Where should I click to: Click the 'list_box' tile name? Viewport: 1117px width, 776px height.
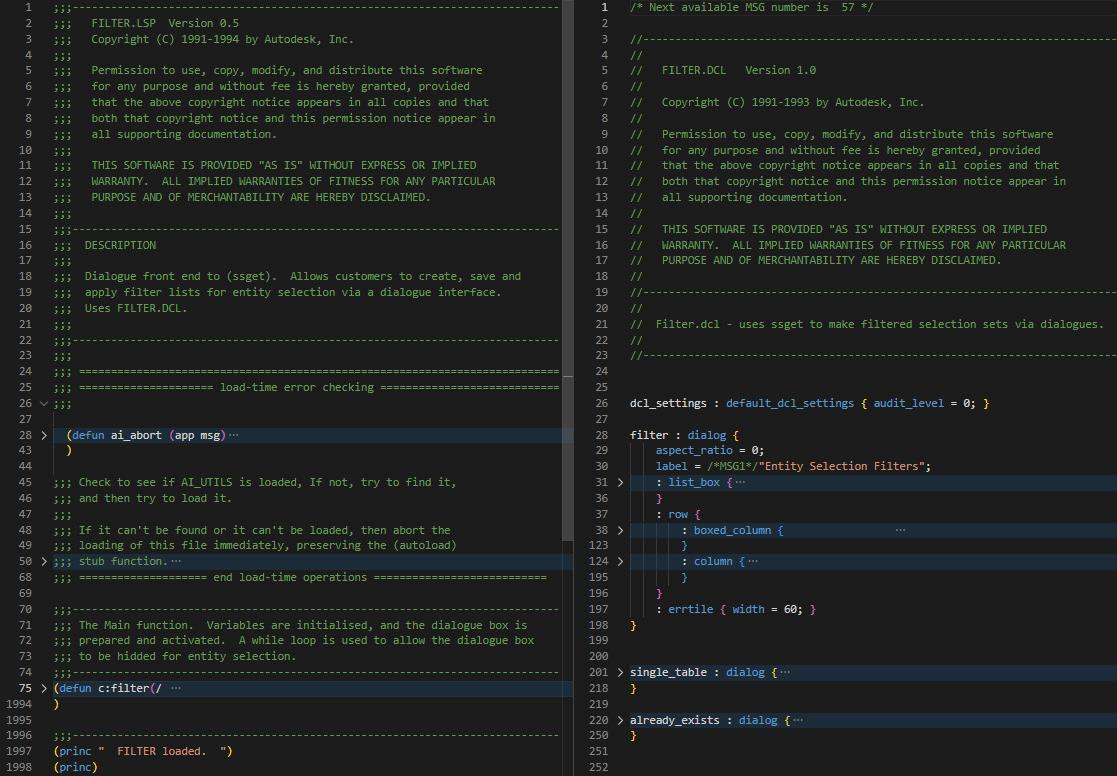[x=694, y=482]
